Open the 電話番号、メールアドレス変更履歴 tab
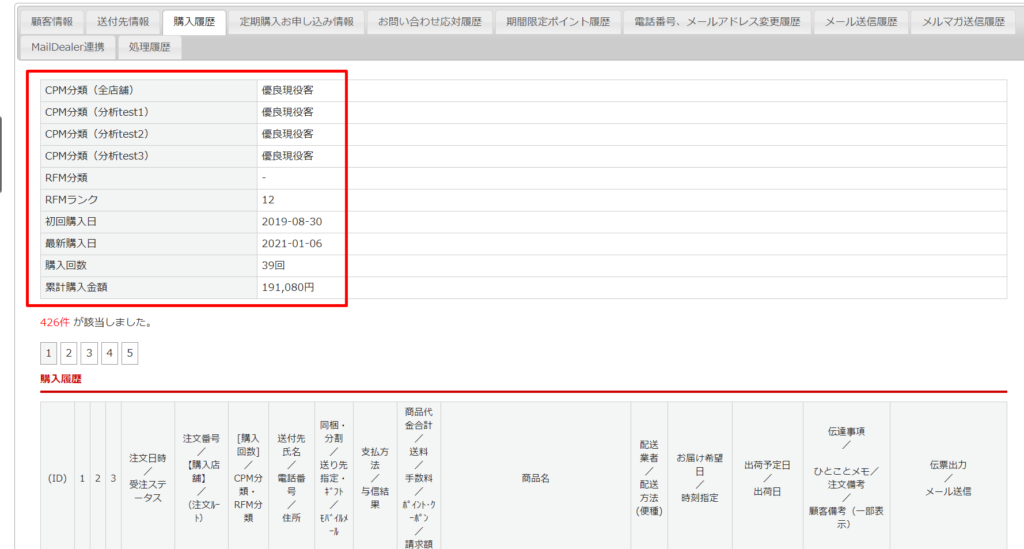The image size is (1024, 549). (x=718, y=22)
